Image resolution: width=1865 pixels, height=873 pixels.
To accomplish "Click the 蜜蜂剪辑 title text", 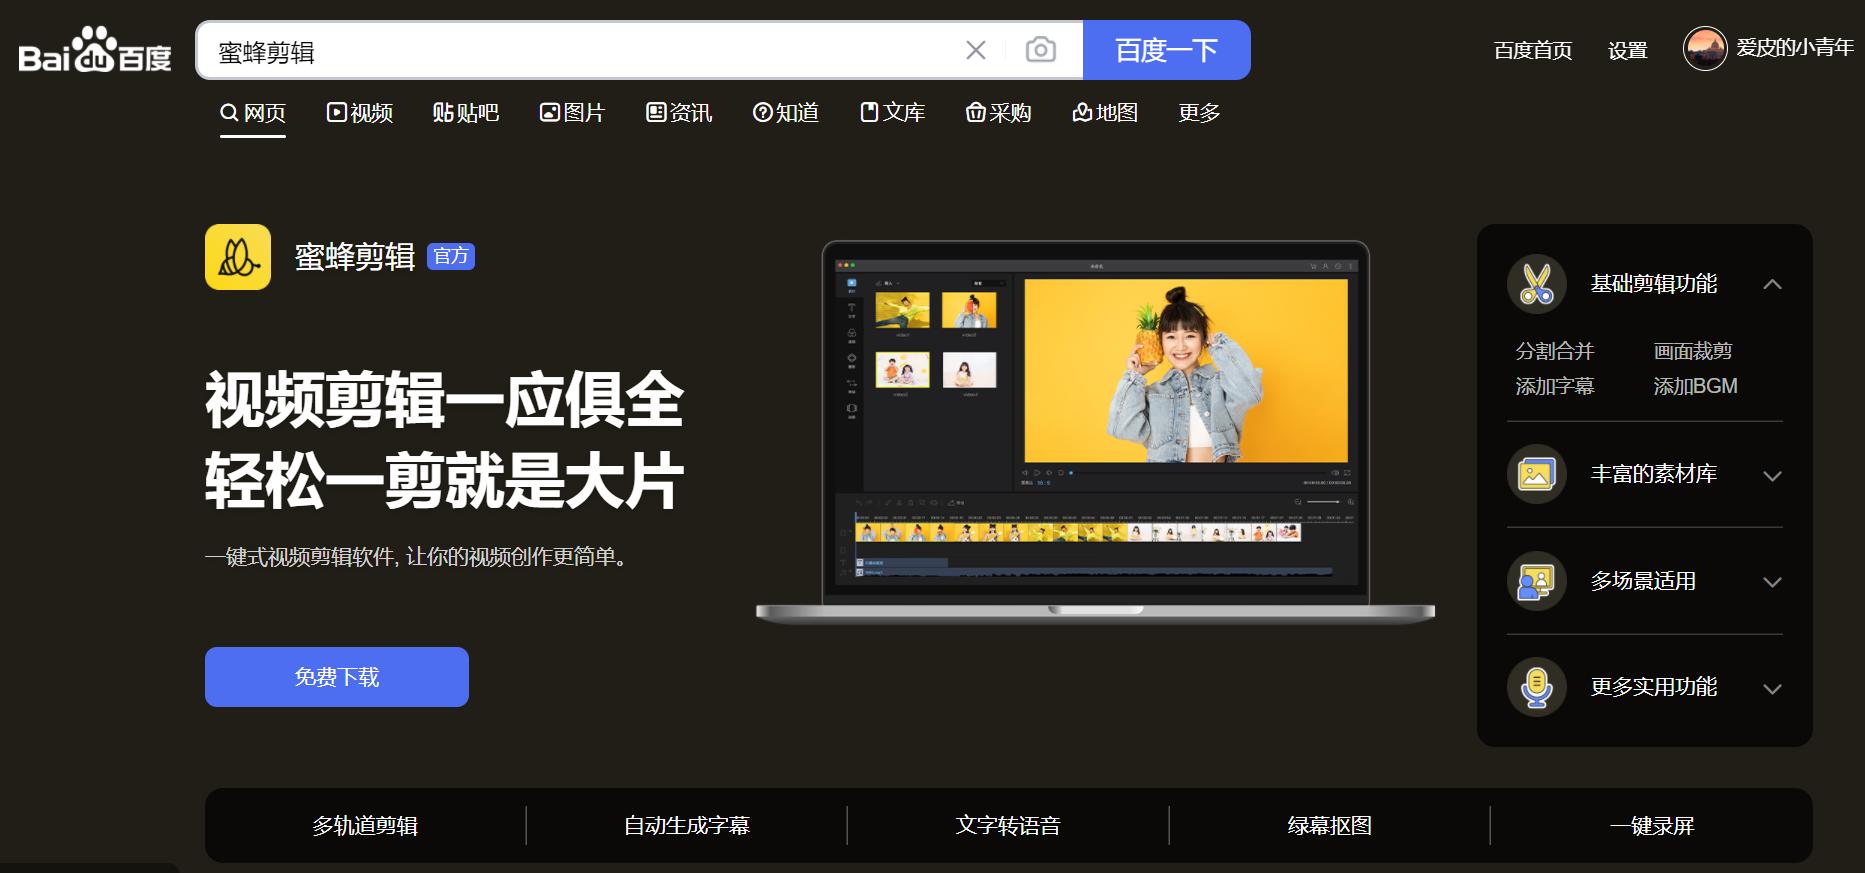I will pos(355,257).
